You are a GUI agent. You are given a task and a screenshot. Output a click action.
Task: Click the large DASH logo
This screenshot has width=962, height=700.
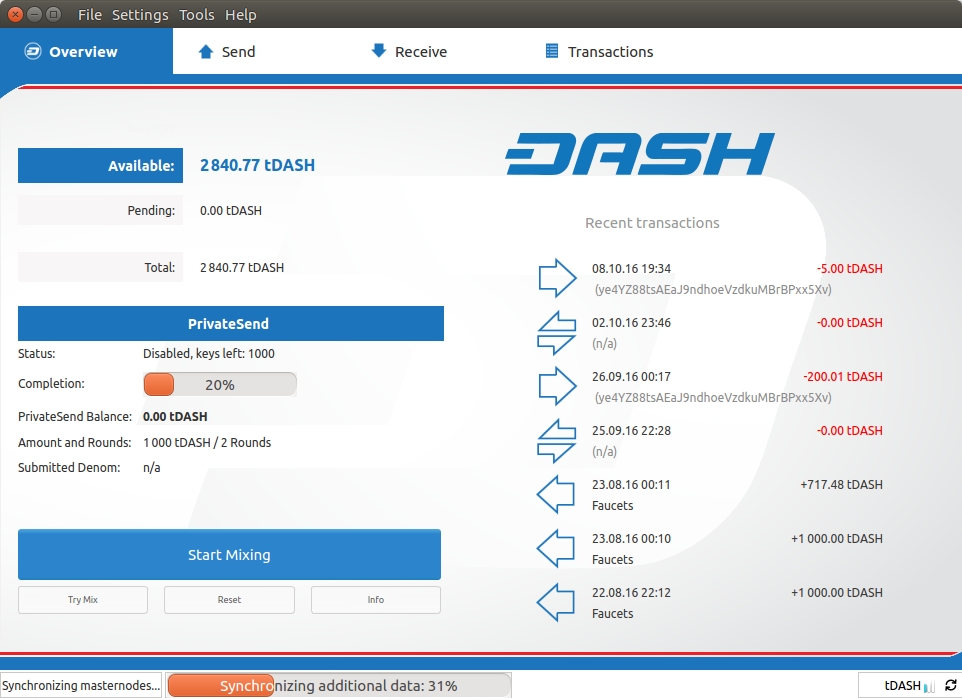(640, 154)
